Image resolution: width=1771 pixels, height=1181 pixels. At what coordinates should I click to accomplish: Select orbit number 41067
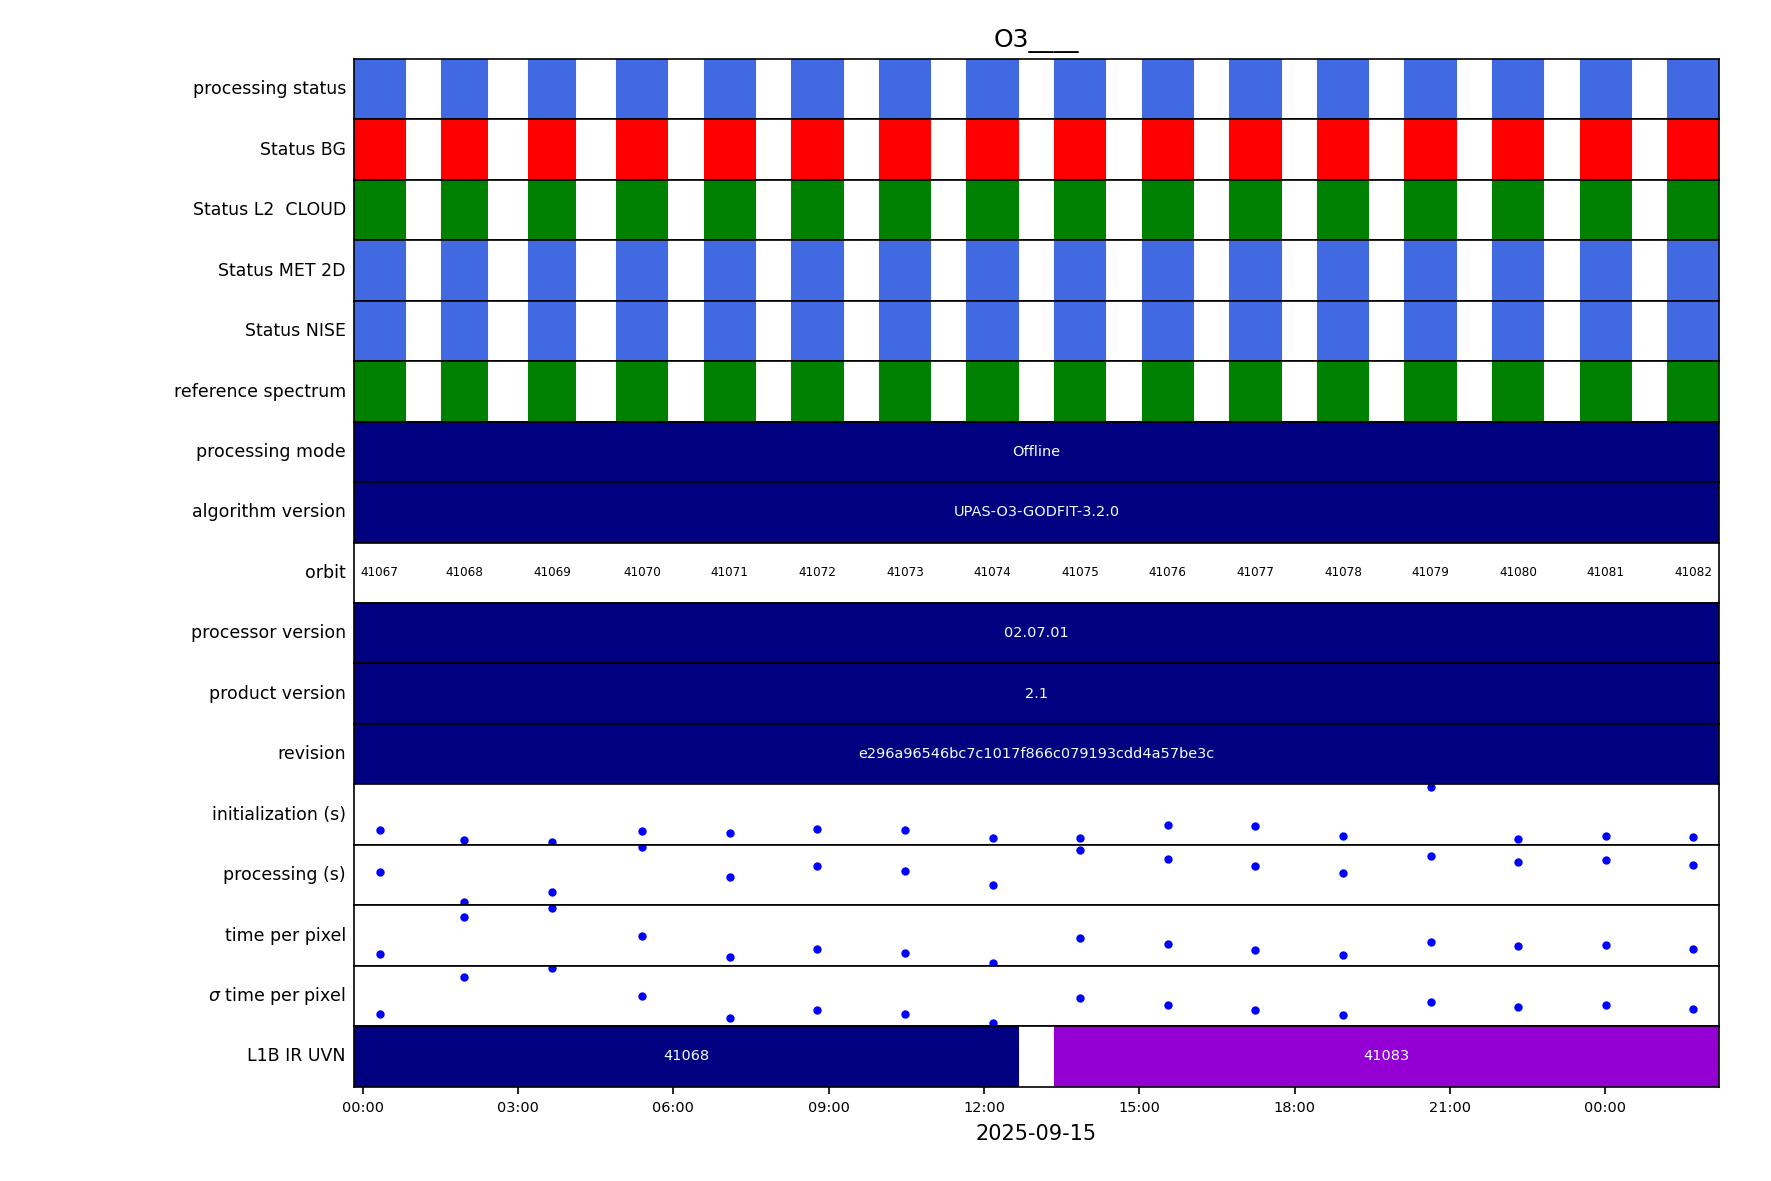pyautogui.click(x=379, y=573)
